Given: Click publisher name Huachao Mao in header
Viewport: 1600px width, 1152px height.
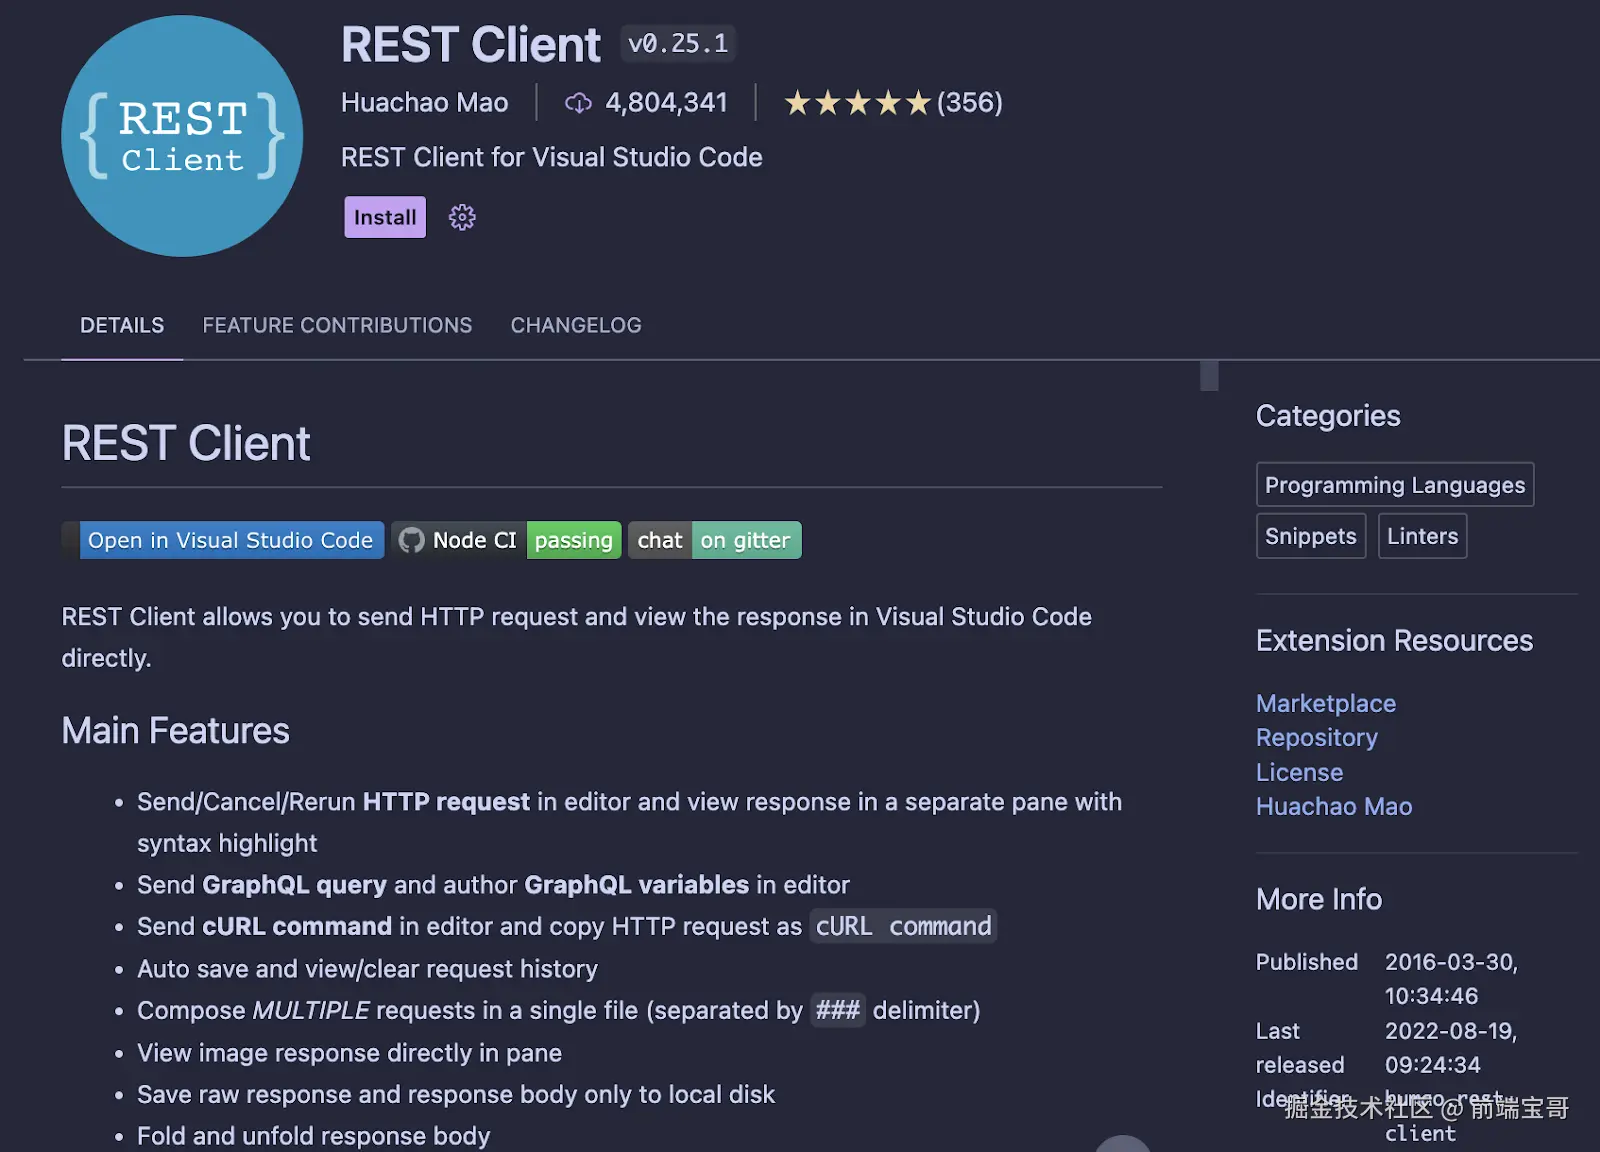Looking at the screenshot, I should click(x=424, y=103).
